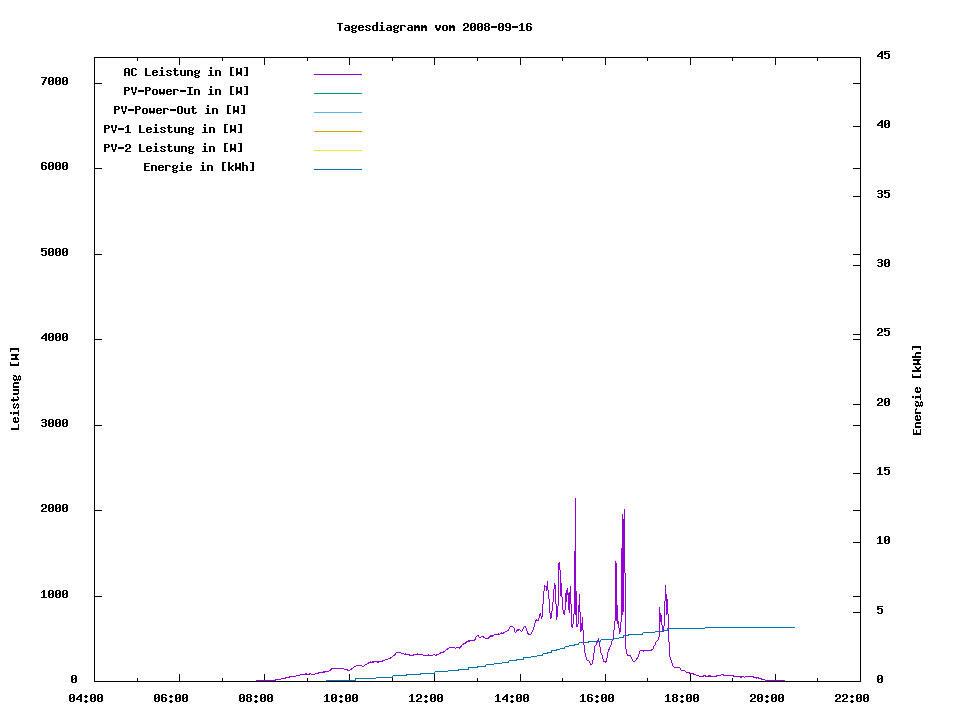Image resolution: width=960 pixels, height=720 pixels.
Task: Click the 04:00 time axis label
Action: 86,698
